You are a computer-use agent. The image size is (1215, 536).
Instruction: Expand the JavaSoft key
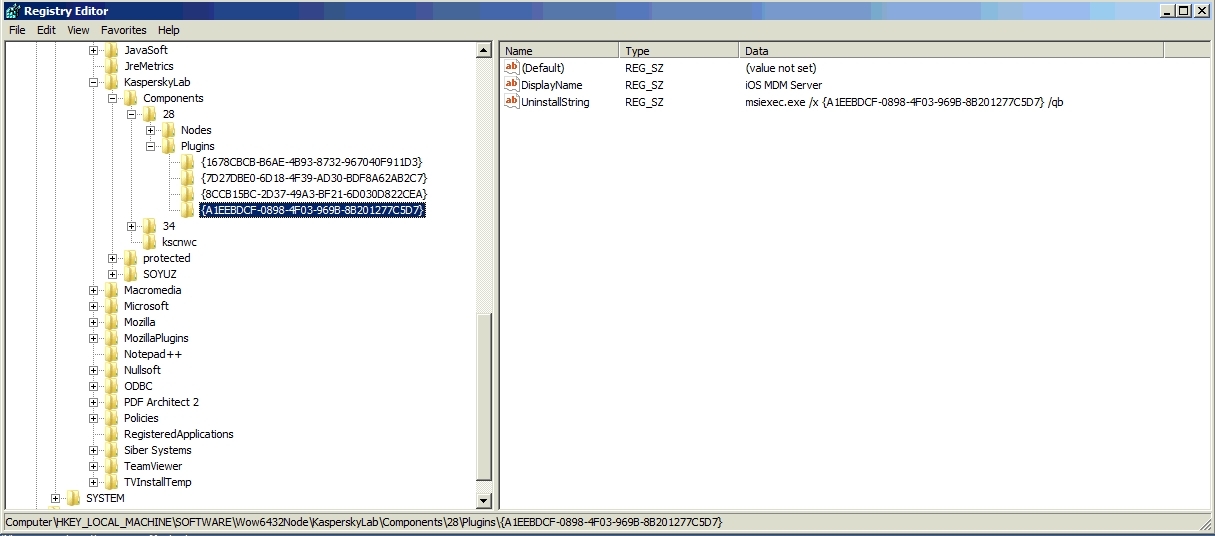point(94,50)
